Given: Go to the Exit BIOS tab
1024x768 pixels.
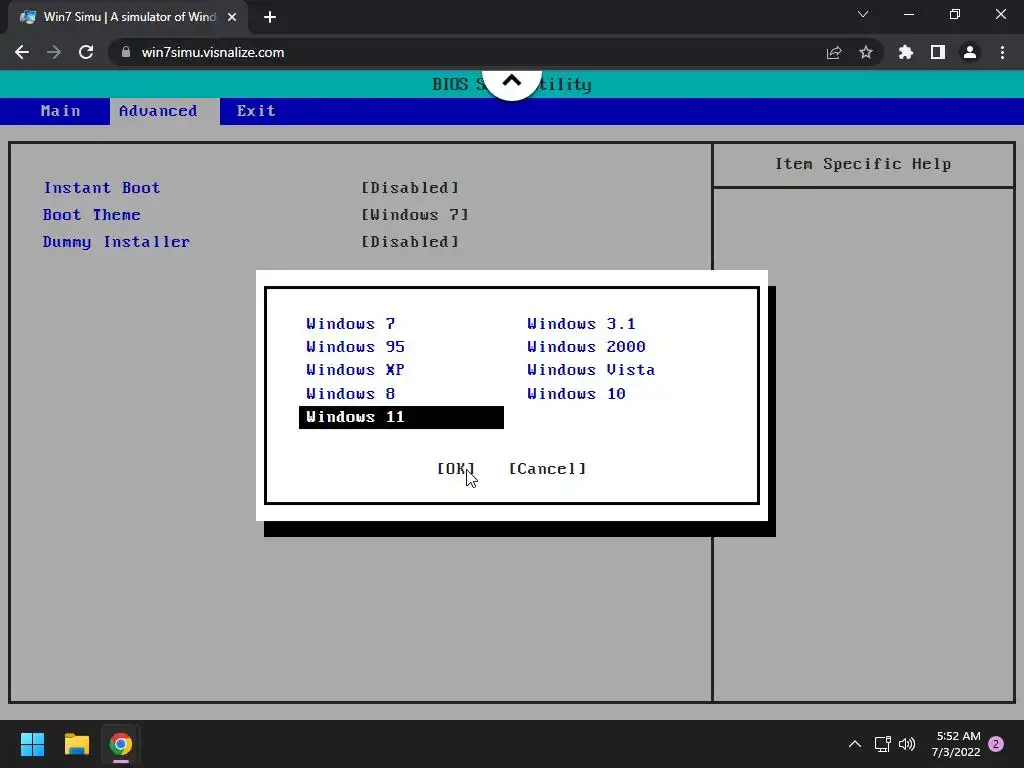Looking at the screenshot, I should 256,111.
